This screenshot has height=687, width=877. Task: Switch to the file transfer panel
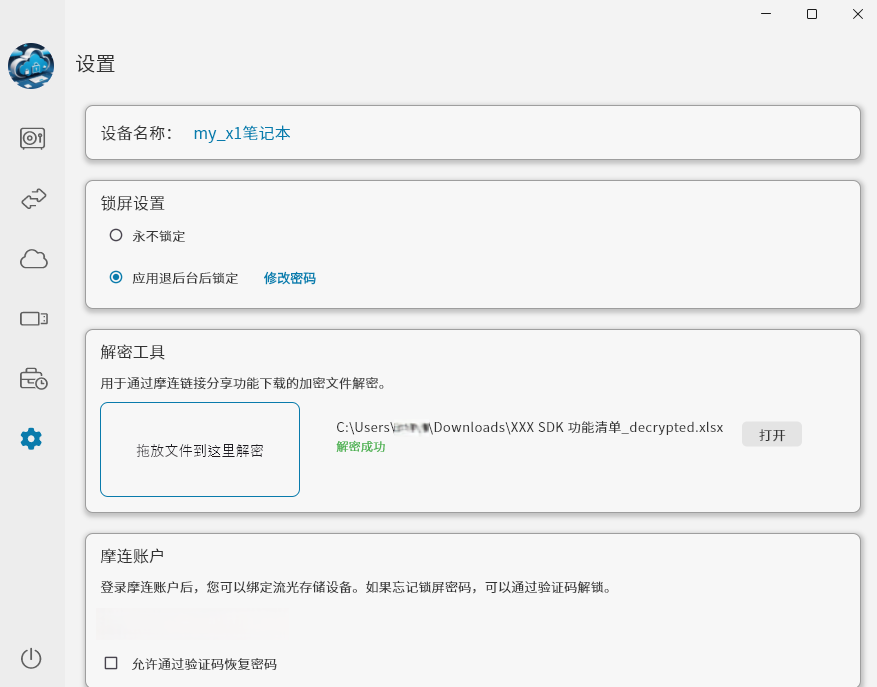coord(31,199)
